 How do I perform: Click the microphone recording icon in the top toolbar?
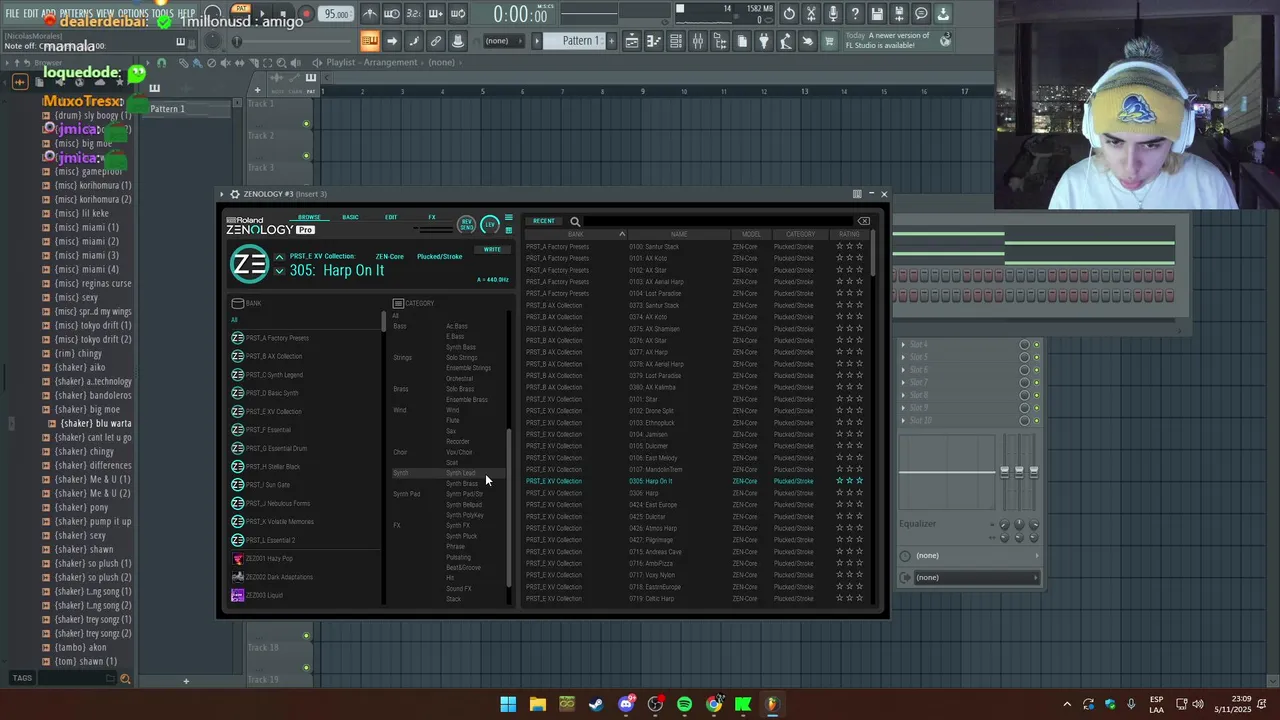click(x=833, y=14)
